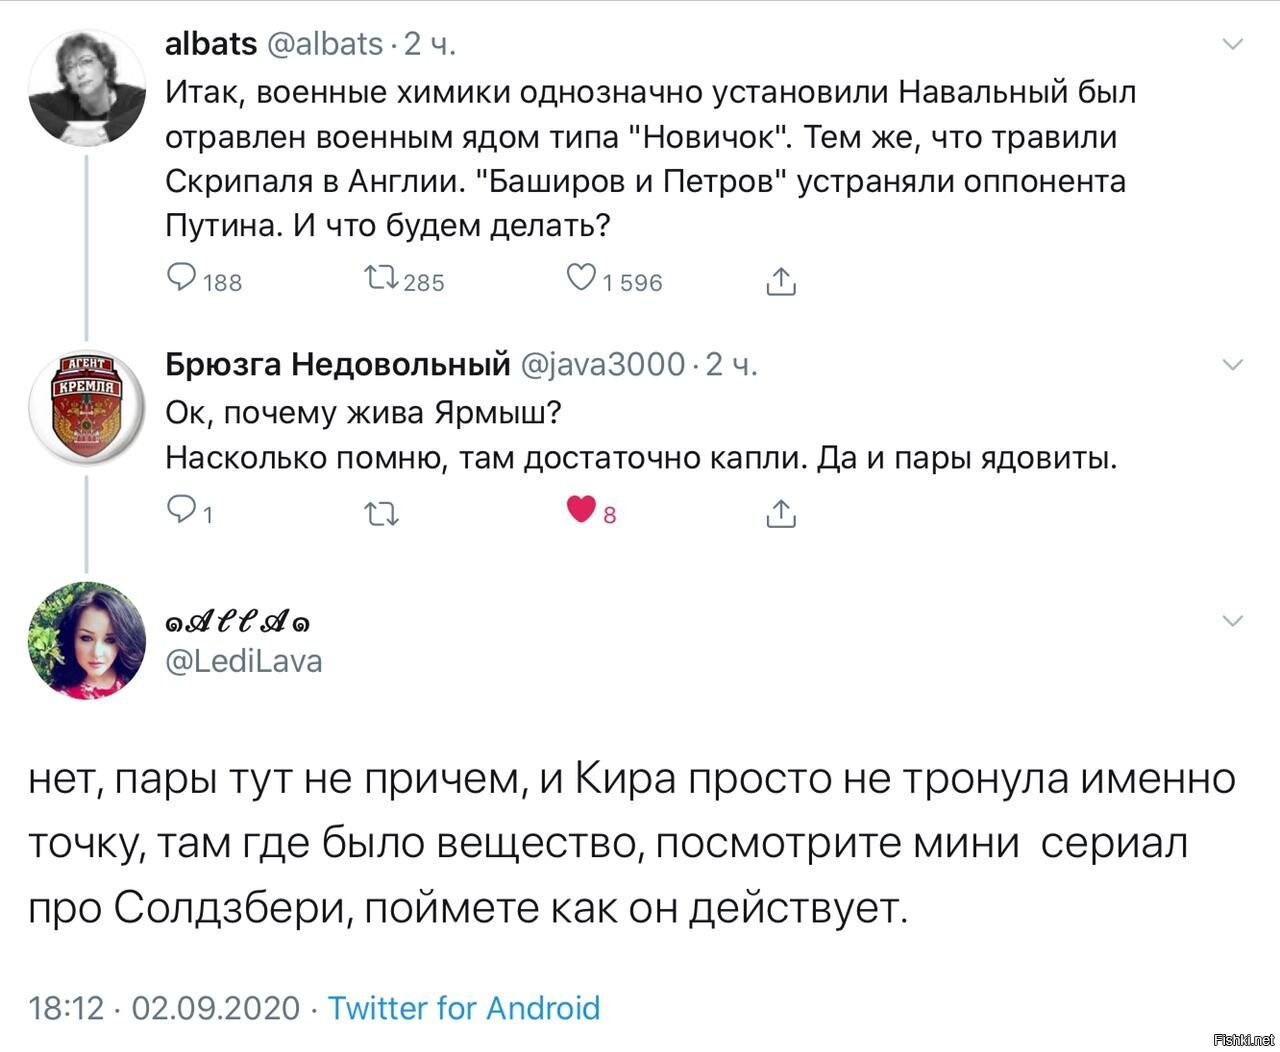Visit the Брюзга Недовольный profile name
This screenshot has height=1052, width=1280.
[338, 365]
